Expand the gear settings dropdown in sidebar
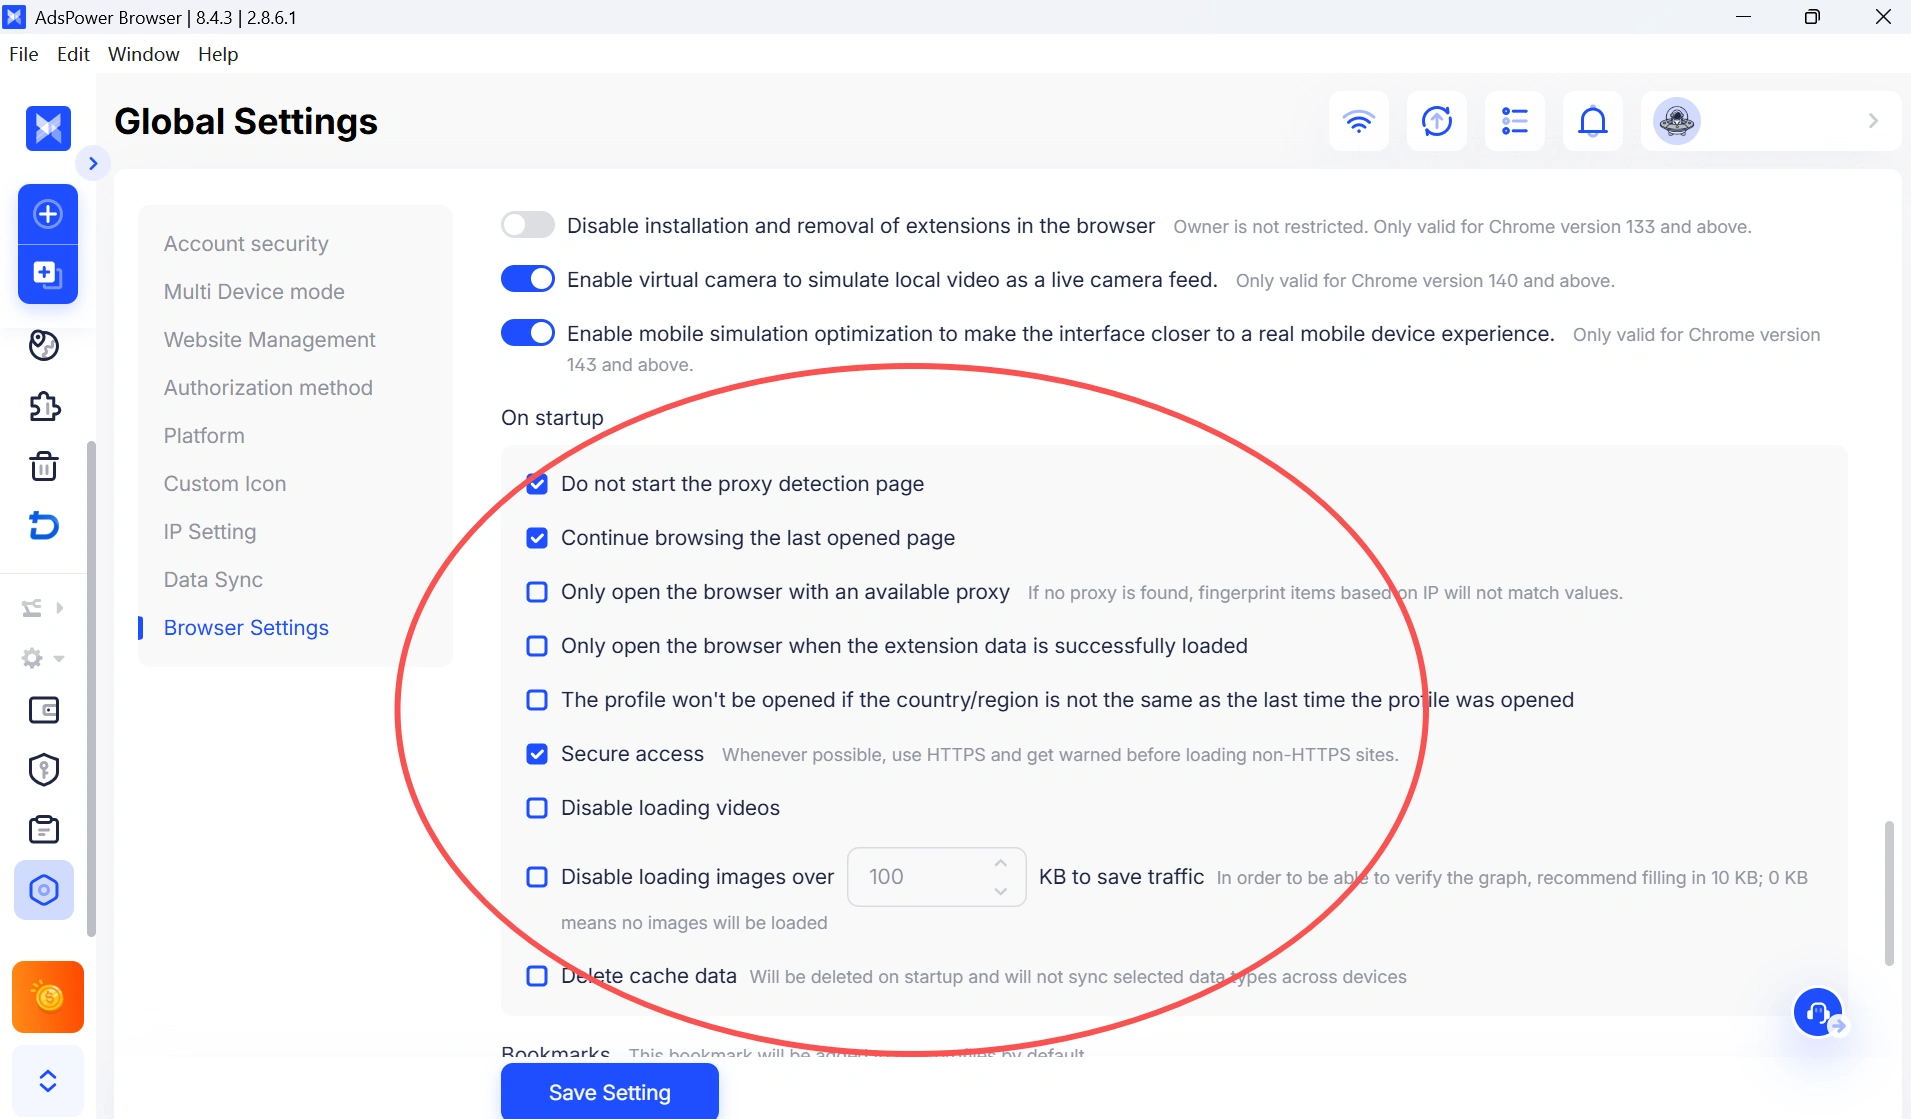This screenshot has height=1119, width=1911. (x=59, y=658)
